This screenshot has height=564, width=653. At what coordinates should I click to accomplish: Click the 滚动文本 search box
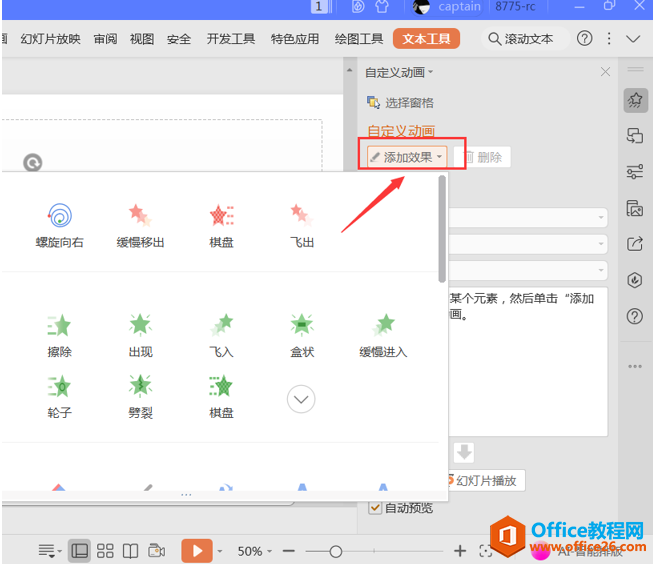click(525, 39)
